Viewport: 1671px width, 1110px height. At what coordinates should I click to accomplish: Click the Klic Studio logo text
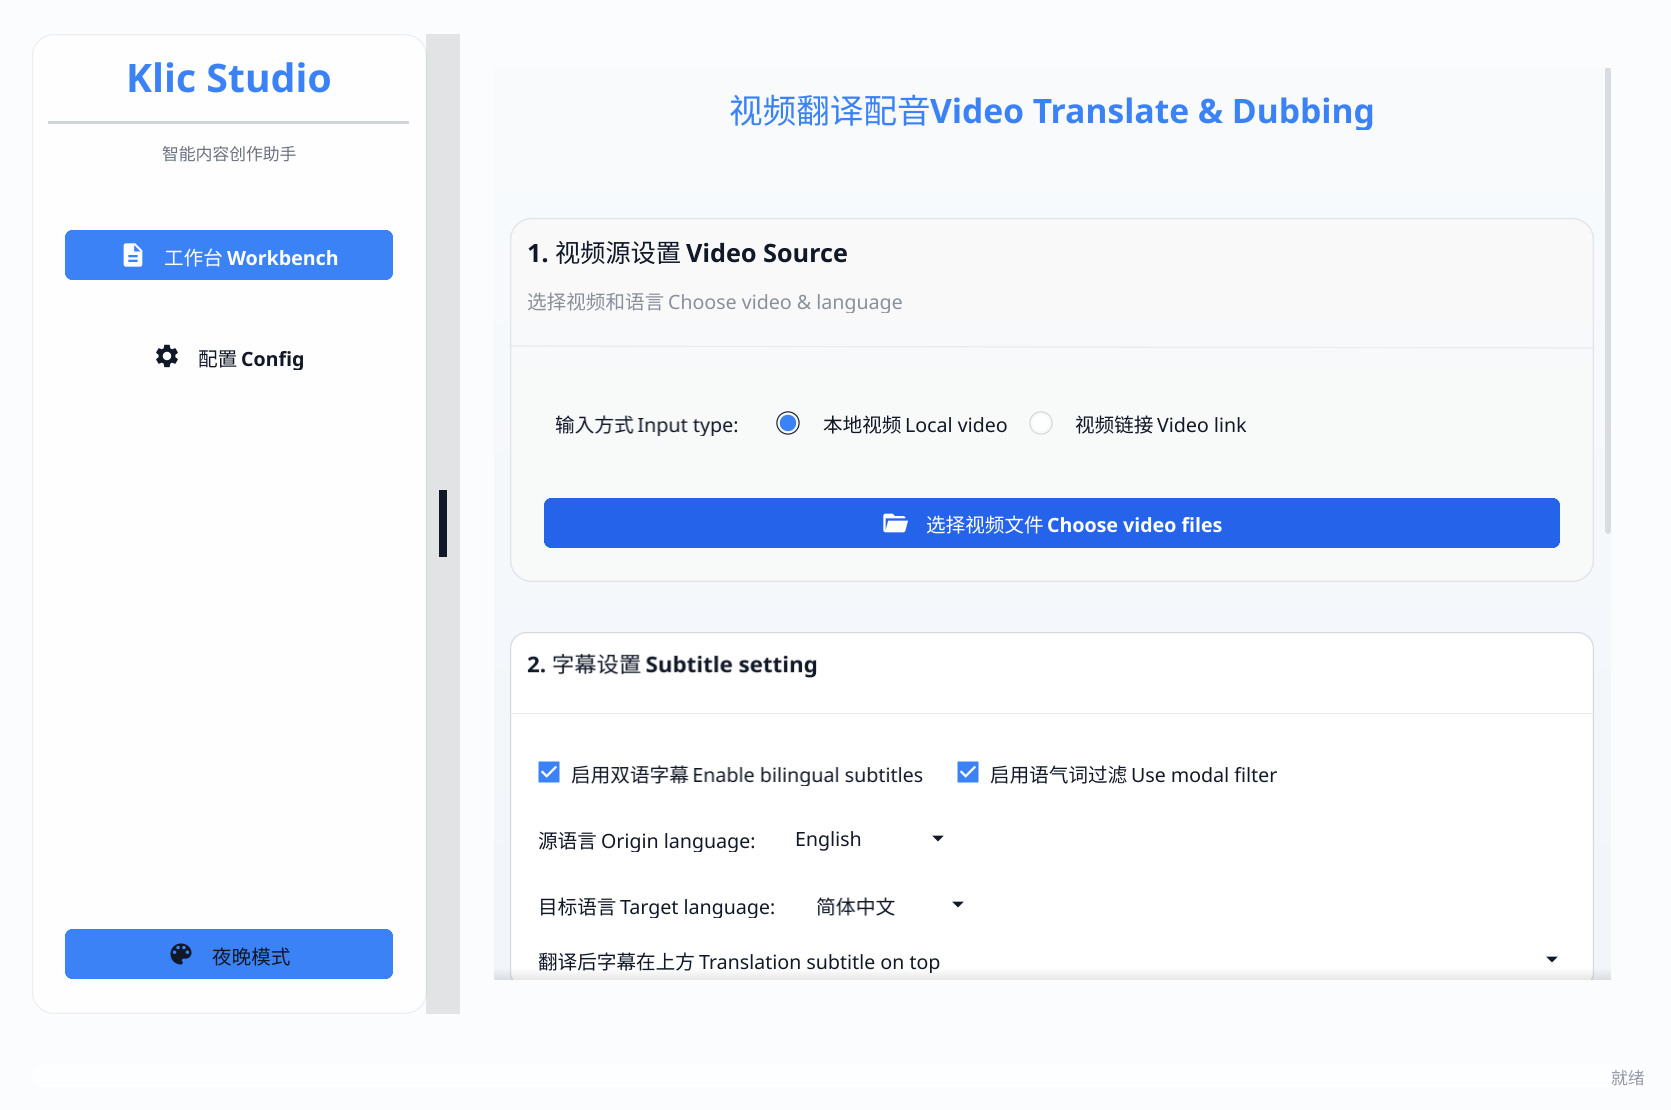click(228, 78)
